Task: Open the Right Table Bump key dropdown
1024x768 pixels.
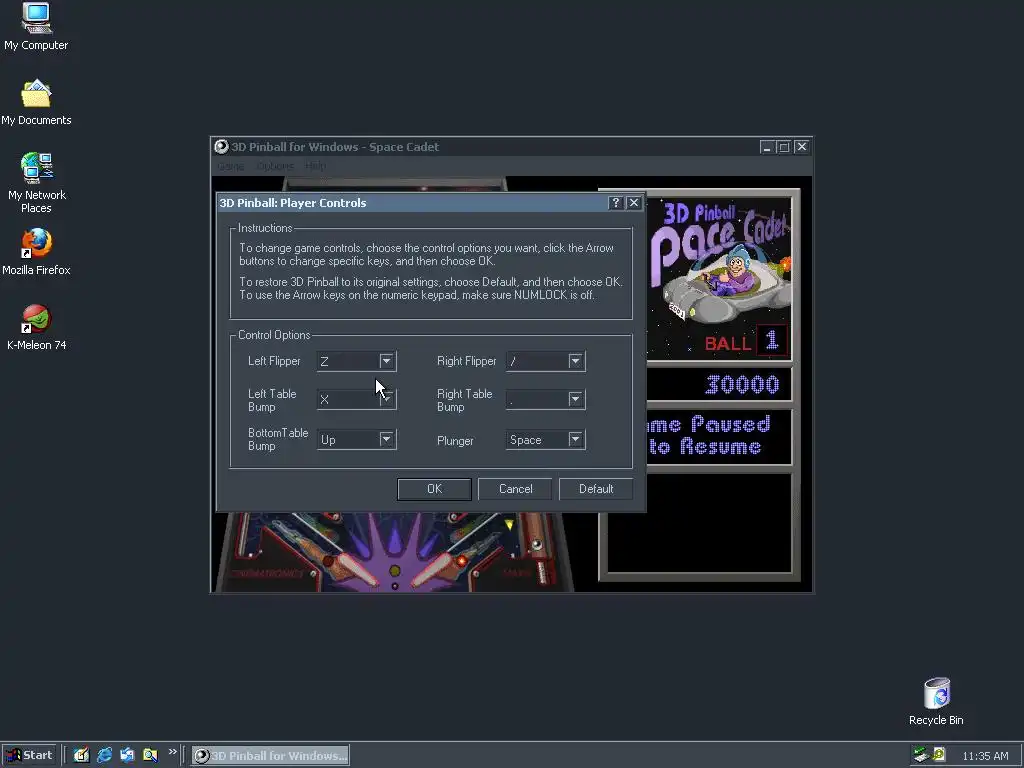Action: click(x=575, y=400)
